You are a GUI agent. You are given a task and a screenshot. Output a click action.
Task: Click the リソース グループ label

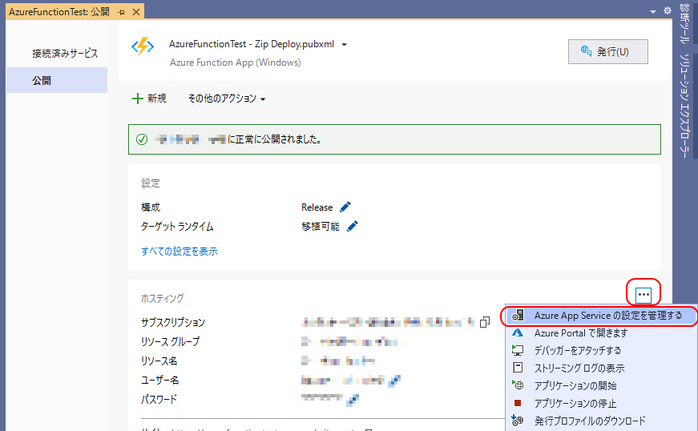[170, 342]
